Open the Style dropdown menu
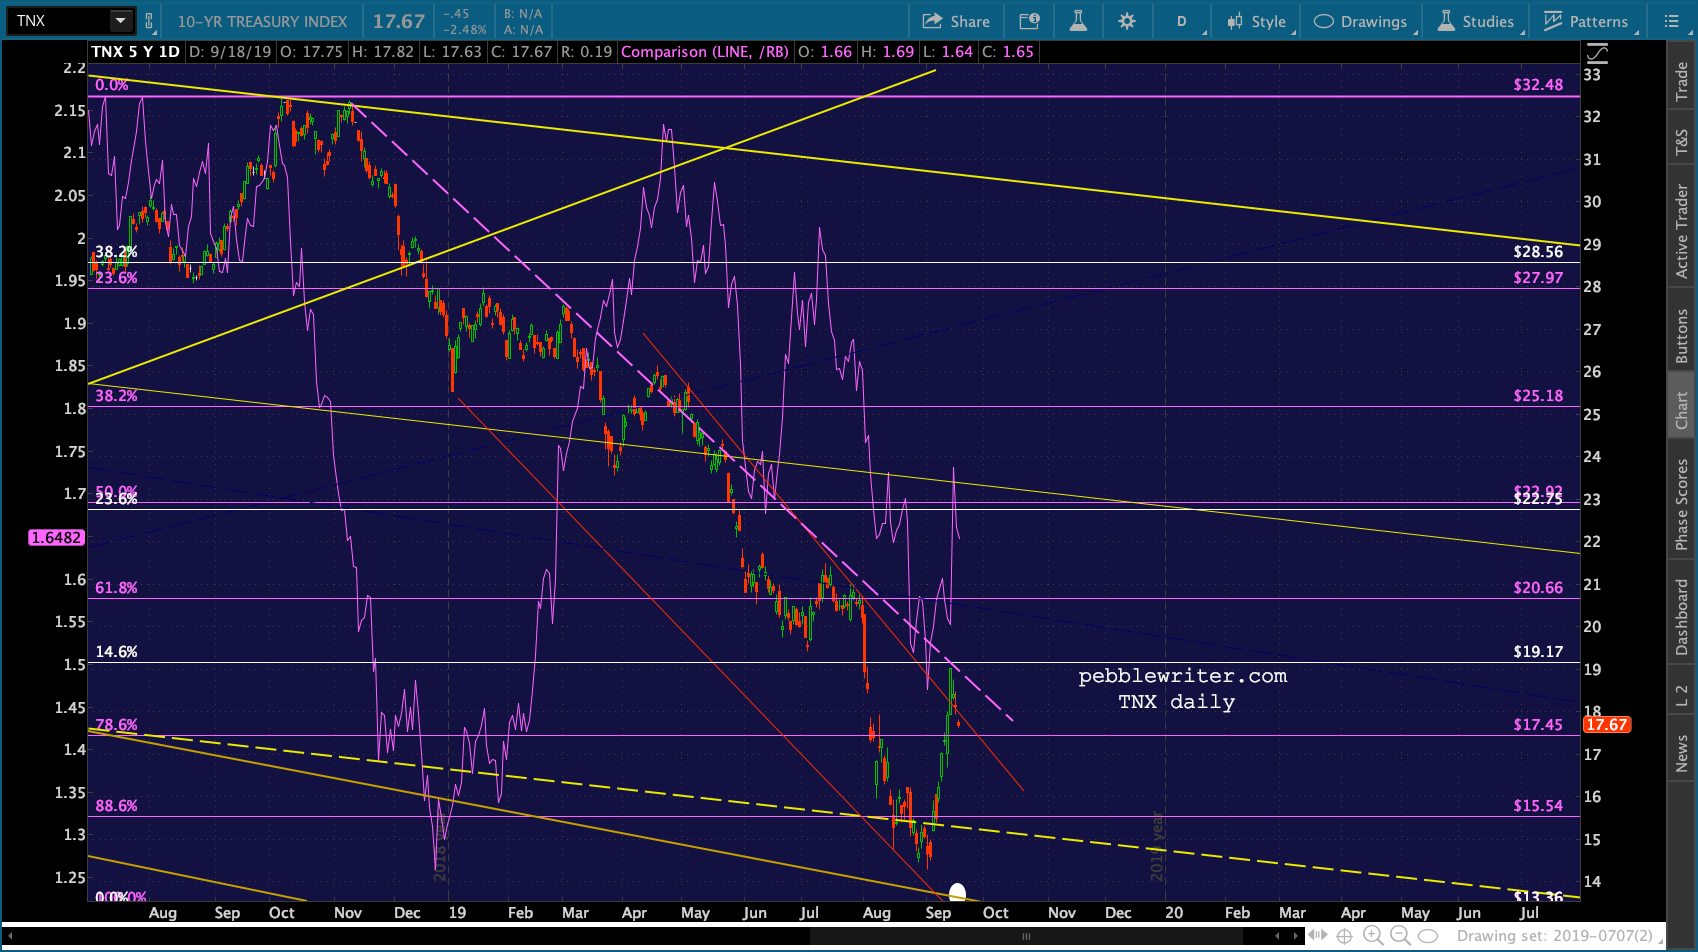 pyautogui.click(x=1259, y=21)
